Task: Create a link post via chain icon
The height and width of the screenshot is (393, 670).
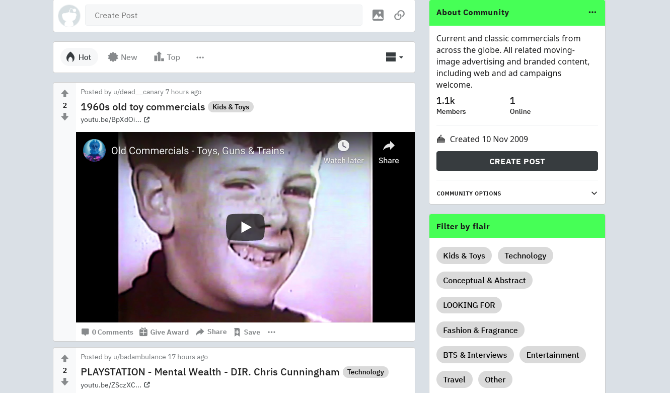Action: pos(399,15)
